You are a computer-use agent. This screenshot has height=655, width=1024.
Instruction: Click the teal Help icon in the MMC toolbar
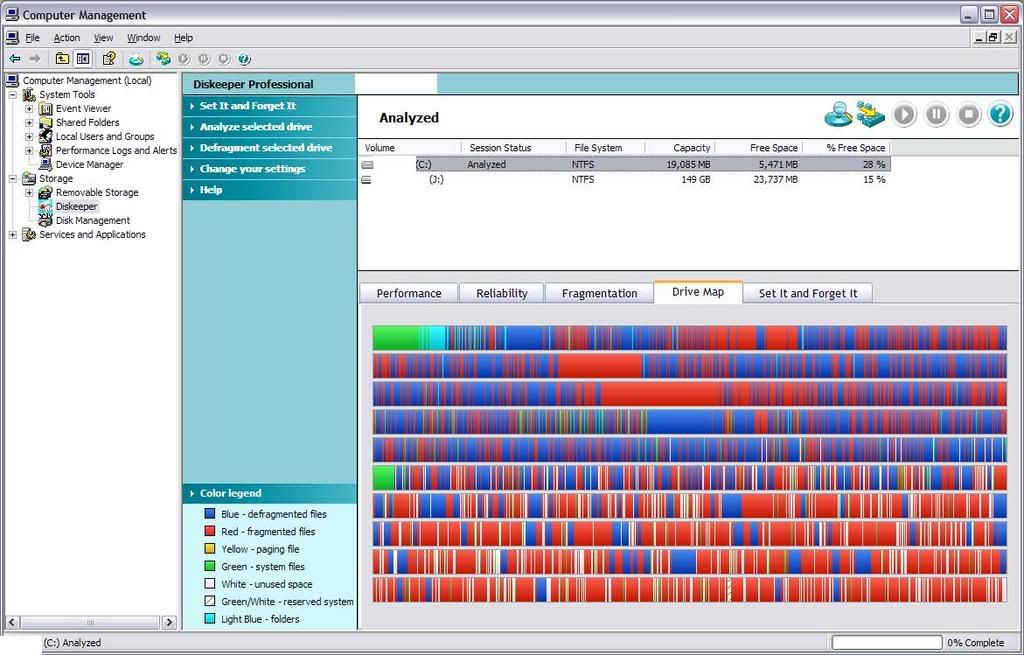tap(244, 59)
